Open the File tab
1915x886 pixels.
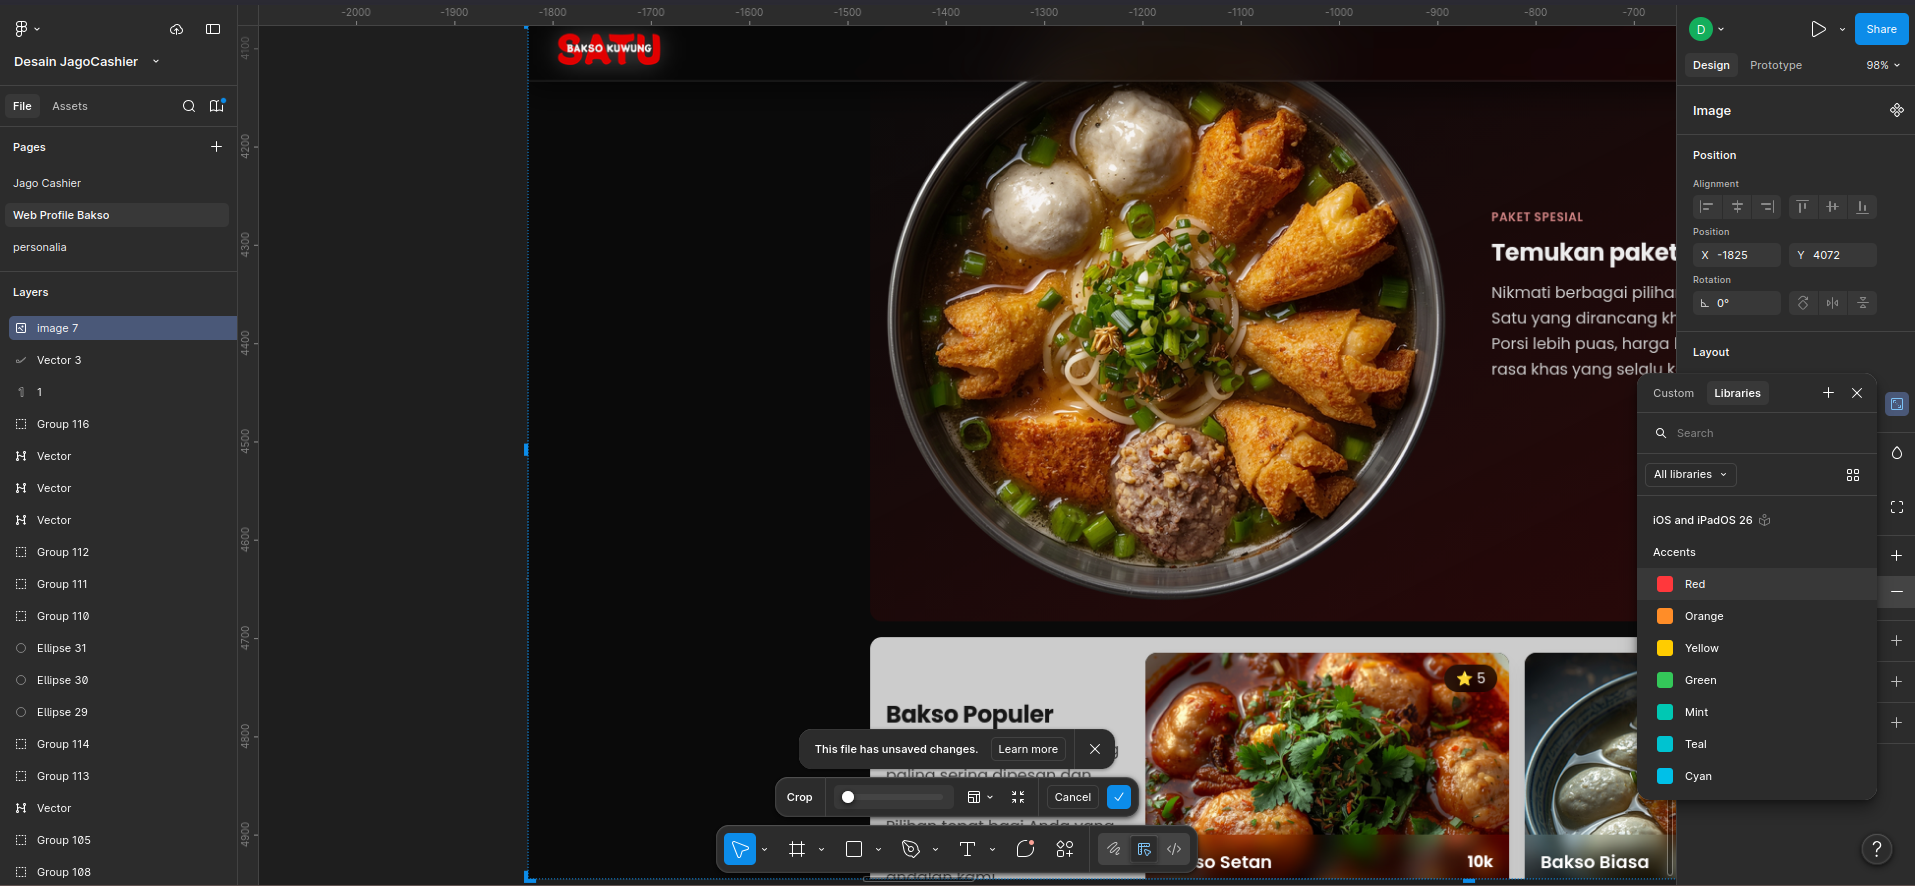(x=22, y=106)
